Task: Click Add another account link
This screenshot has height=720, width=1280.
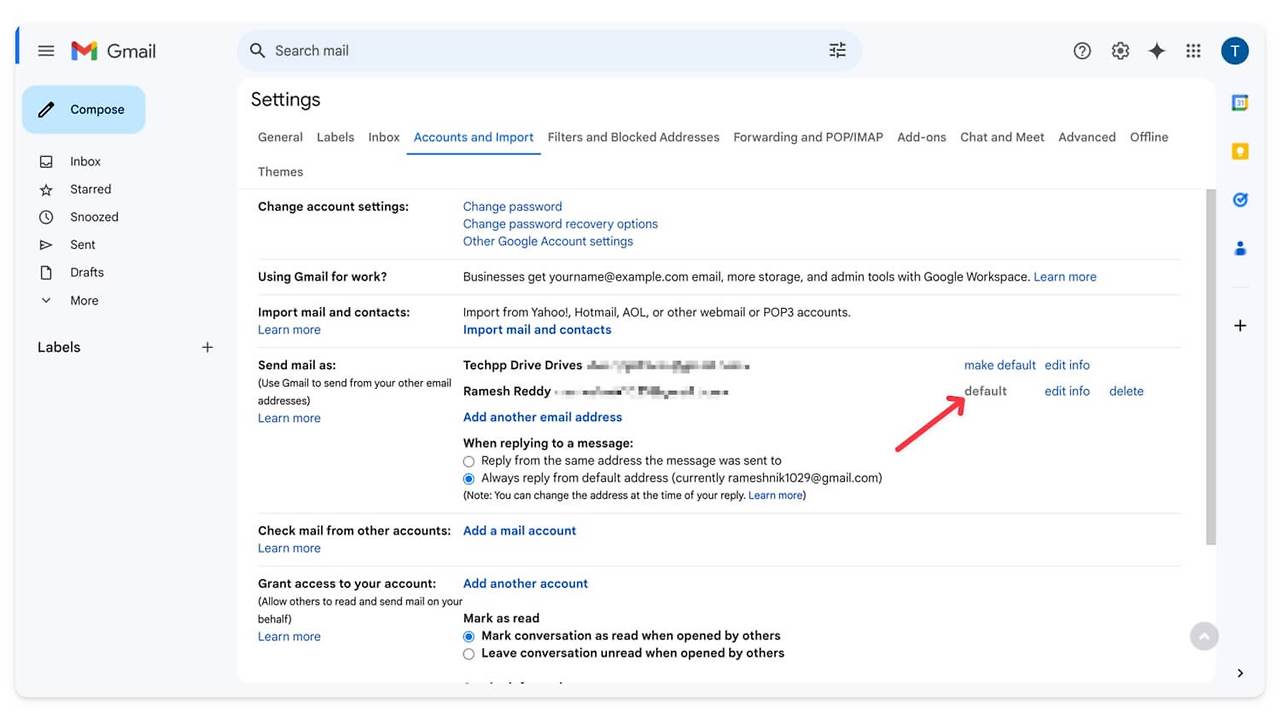Action: tap(525, 584)
